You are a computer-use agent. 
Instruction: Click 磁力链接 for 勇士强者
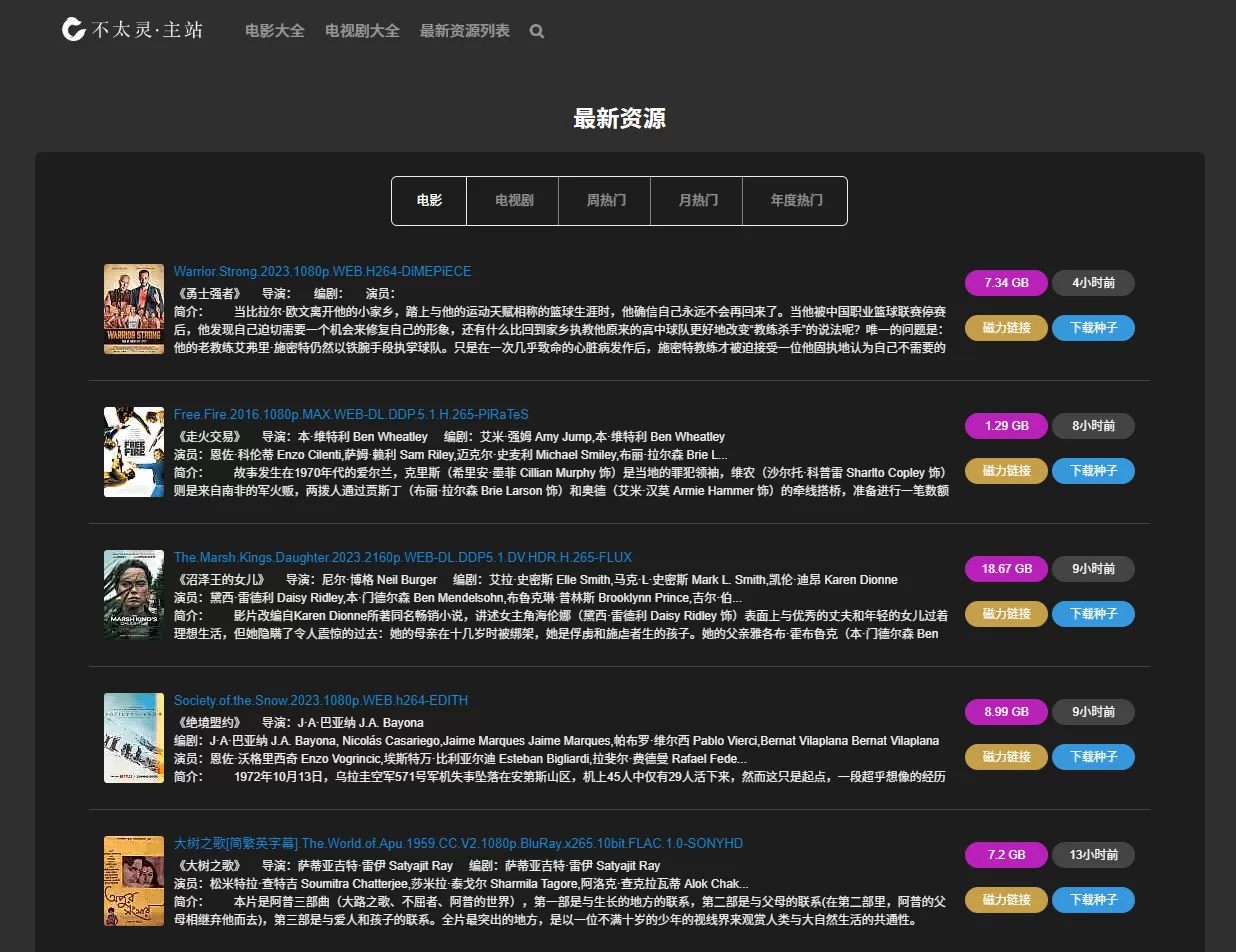tap(1006, 327)
